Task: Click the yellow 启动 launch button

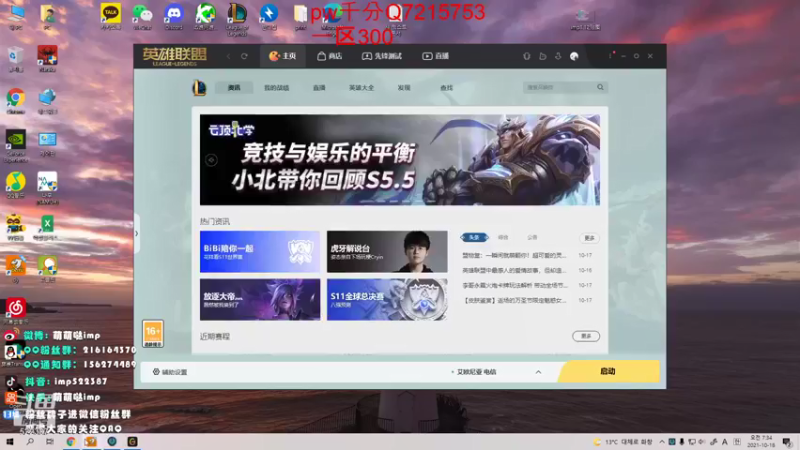Action: 608,371
